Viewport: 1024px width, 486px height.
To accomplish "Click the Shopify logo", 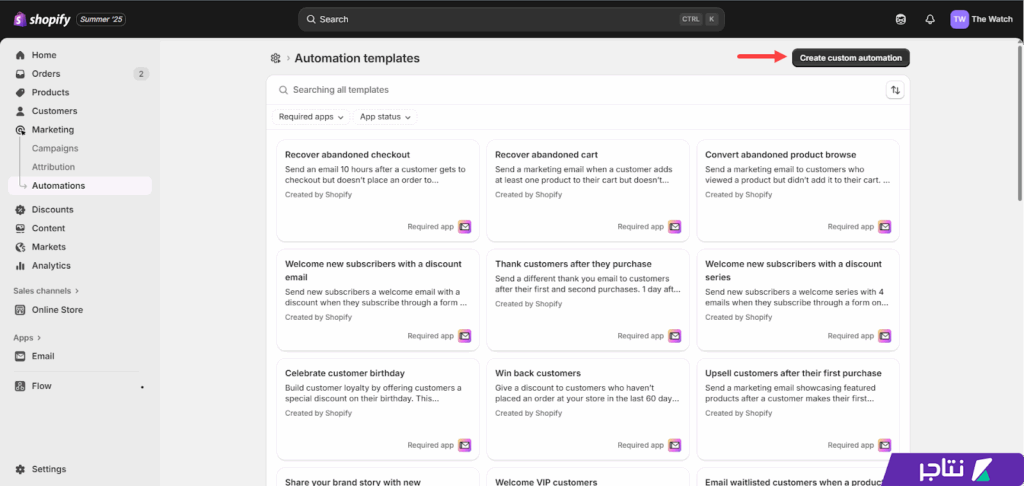I will 41,19.
